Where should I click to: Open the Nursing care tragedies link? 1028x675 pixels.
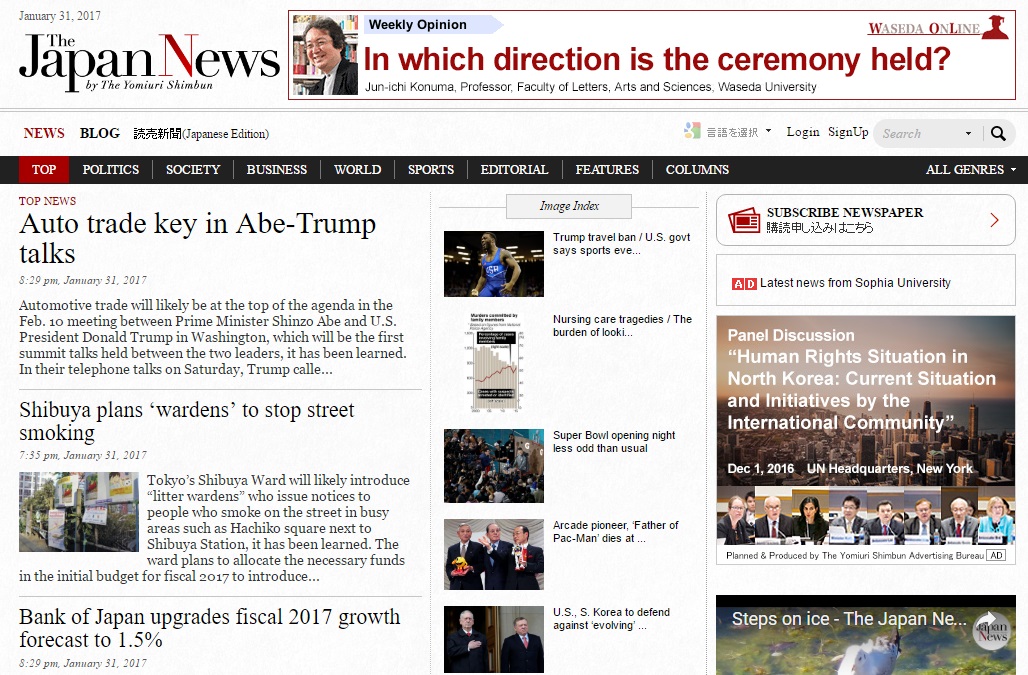622,326
